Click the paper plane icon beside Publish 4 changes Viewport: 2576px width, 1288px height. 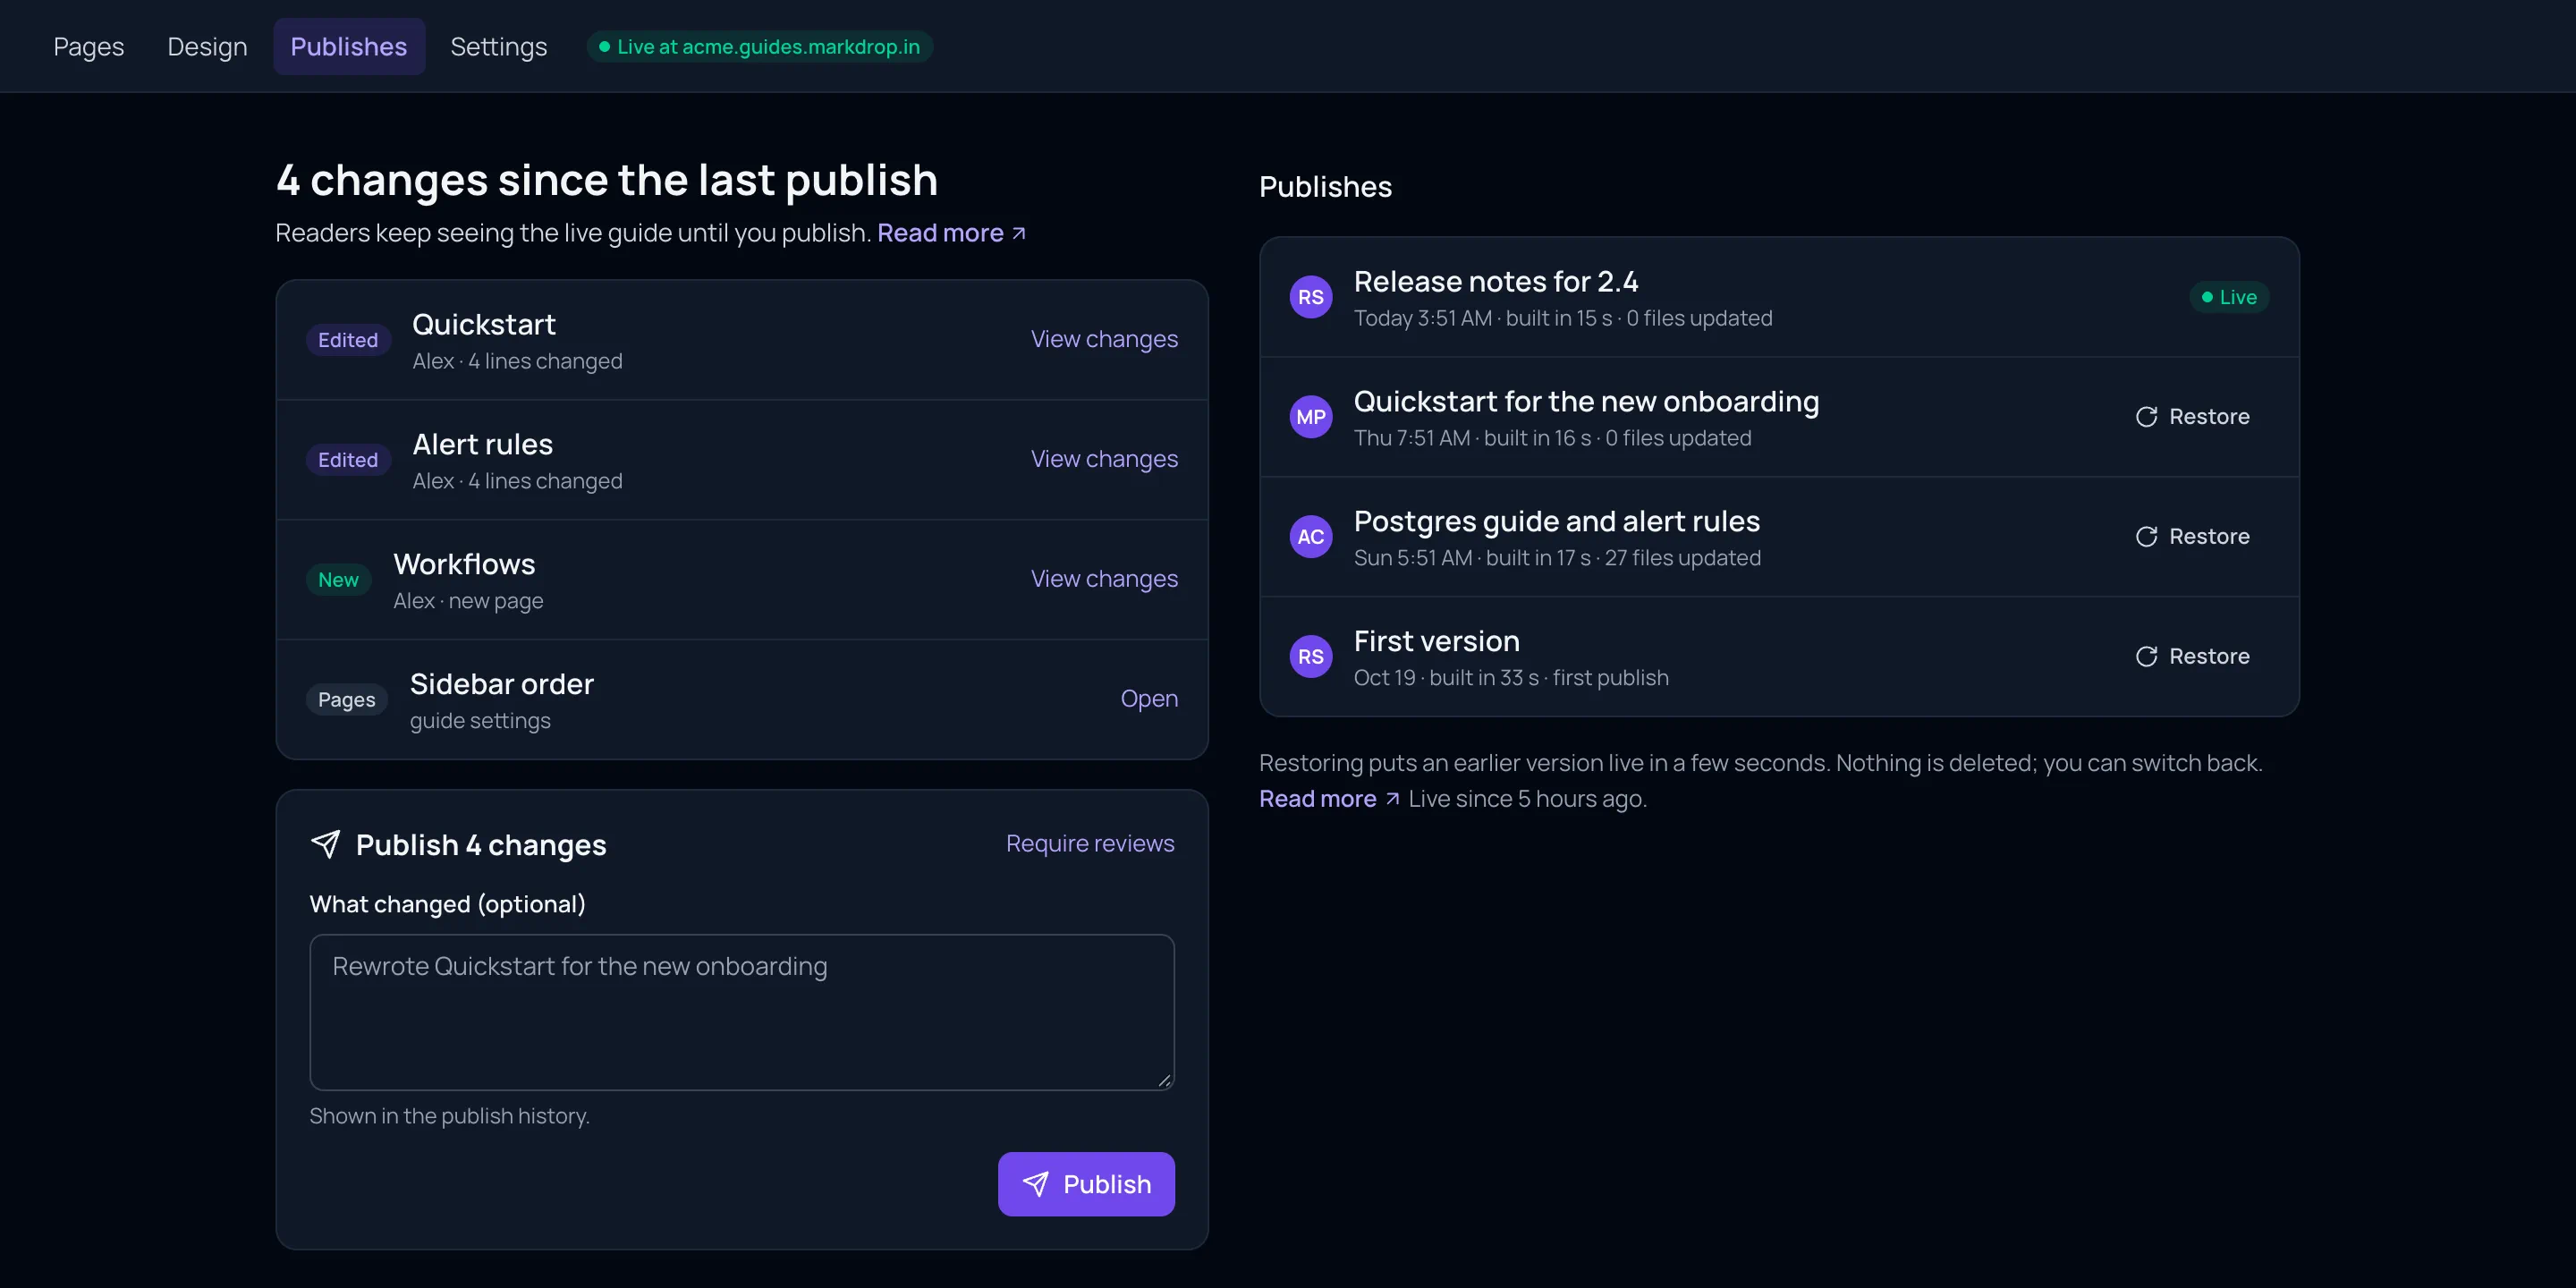coord(326,844)
